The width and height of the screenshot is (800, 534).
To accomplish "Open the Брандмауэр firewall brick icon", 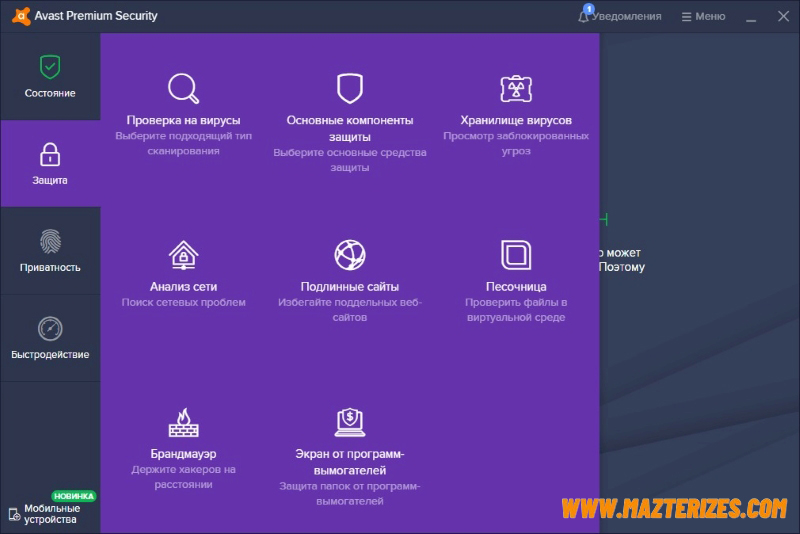I will tap(183, 422).
